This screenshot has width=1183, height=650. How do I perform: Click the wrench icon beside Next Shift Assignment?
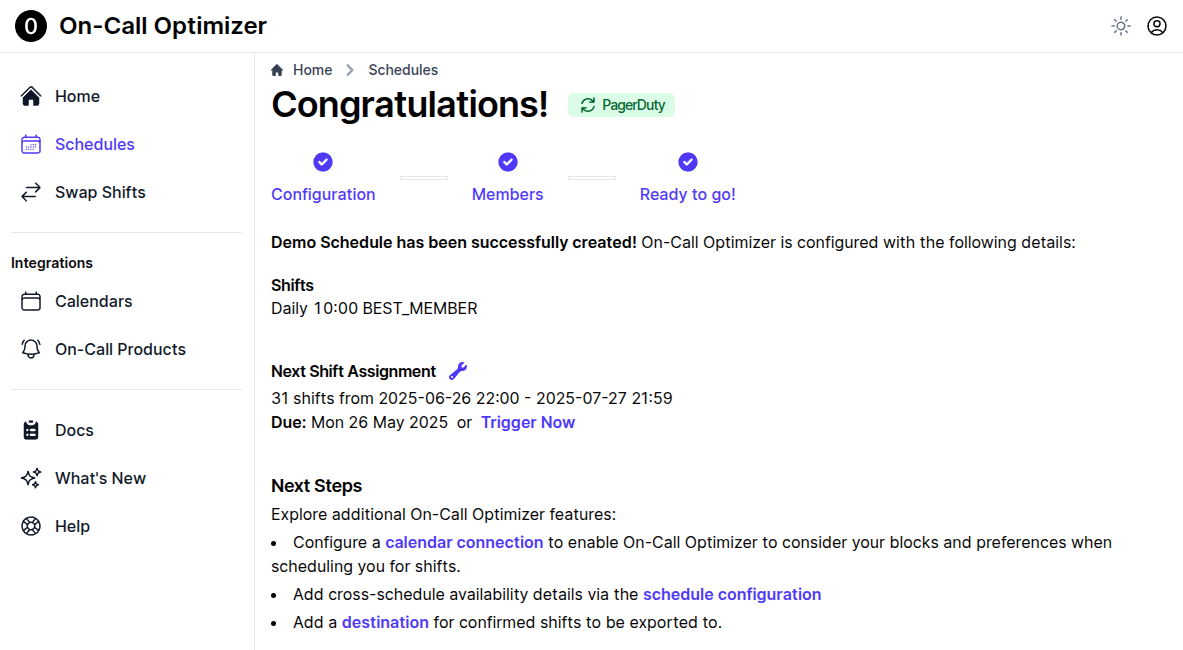pos(458,371)
